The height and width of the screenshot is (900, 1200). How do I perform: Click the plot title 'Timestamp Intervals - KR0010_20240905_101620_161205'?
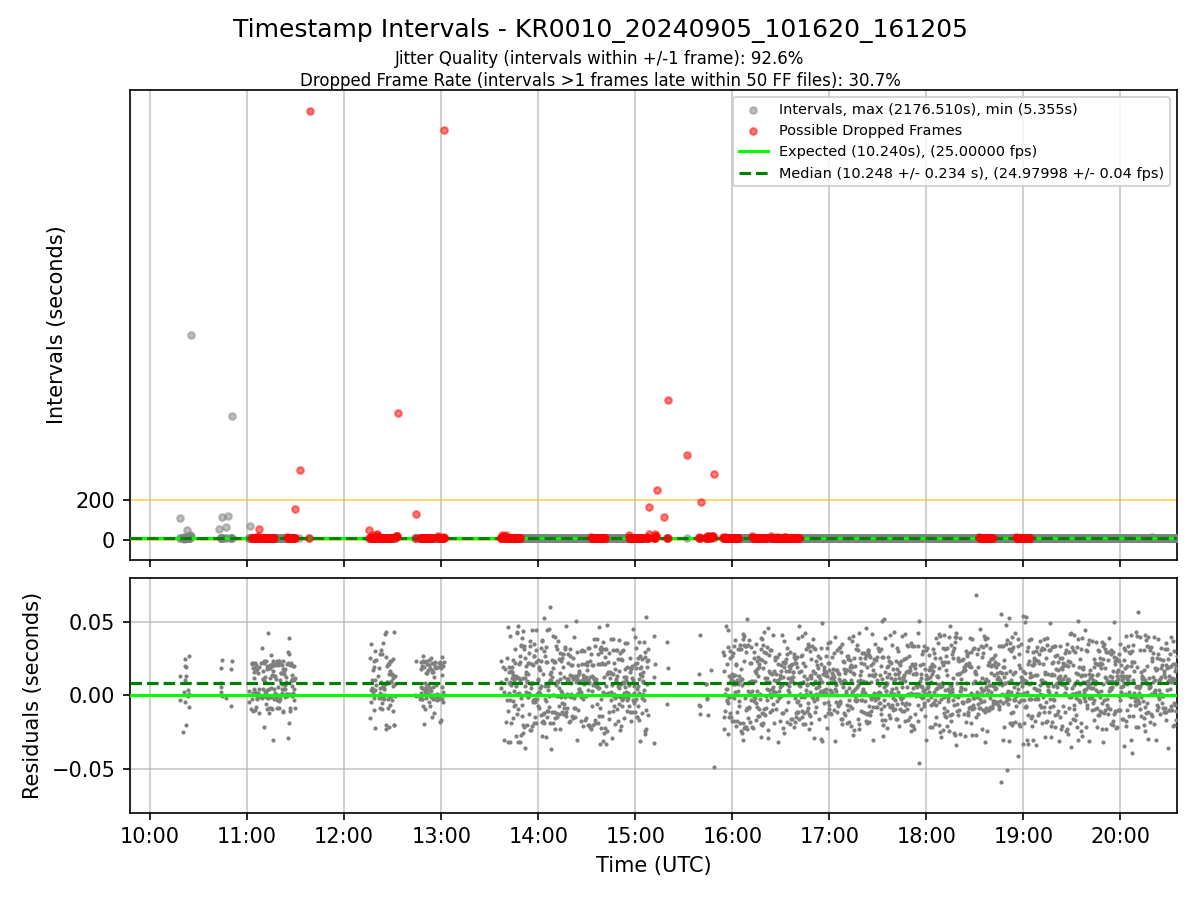600,29
